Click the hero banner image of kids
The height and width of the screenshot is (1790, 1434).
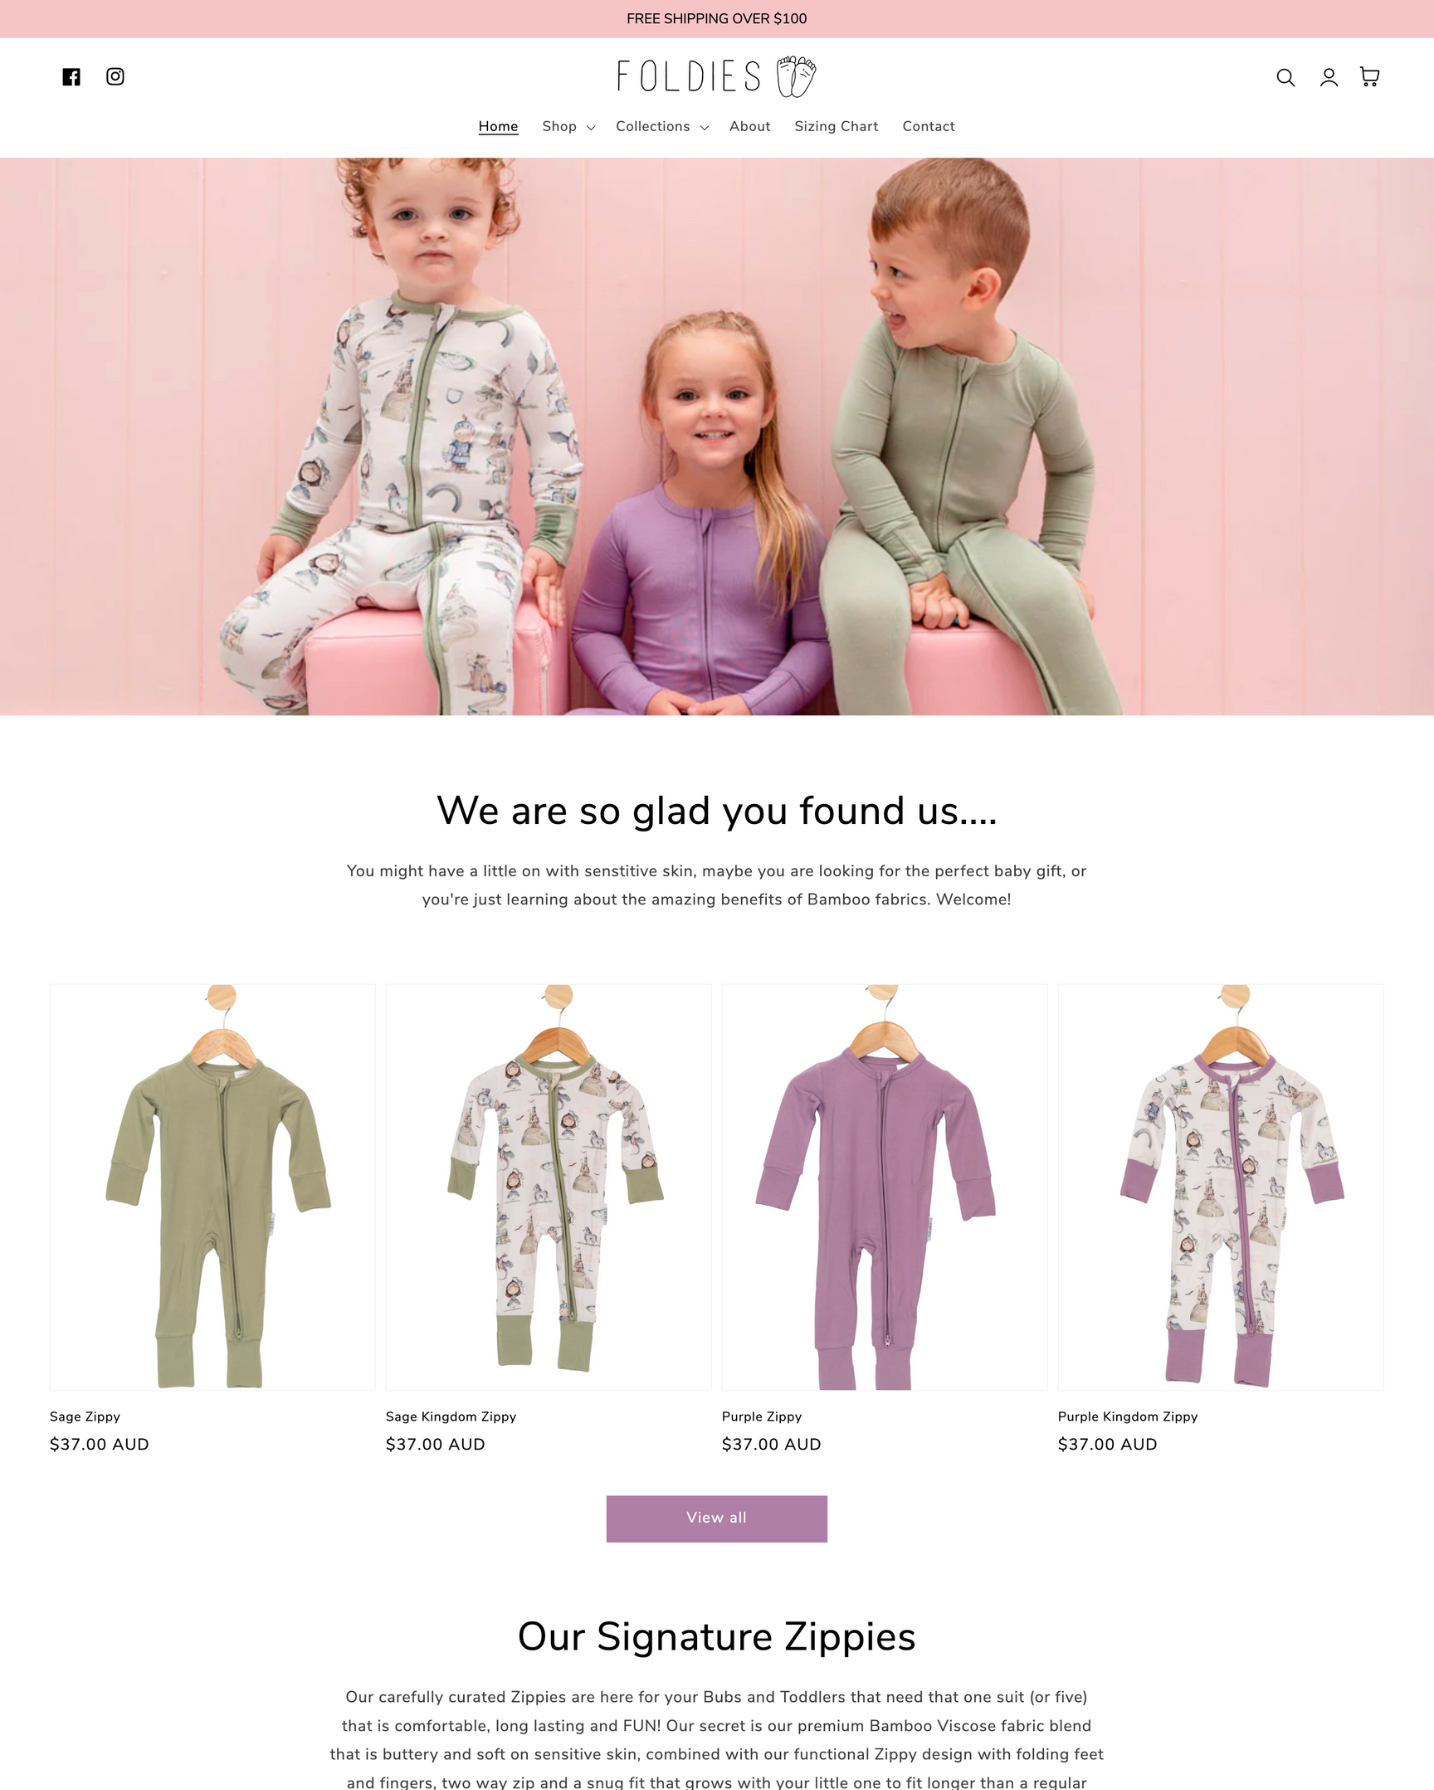[717, 436]
